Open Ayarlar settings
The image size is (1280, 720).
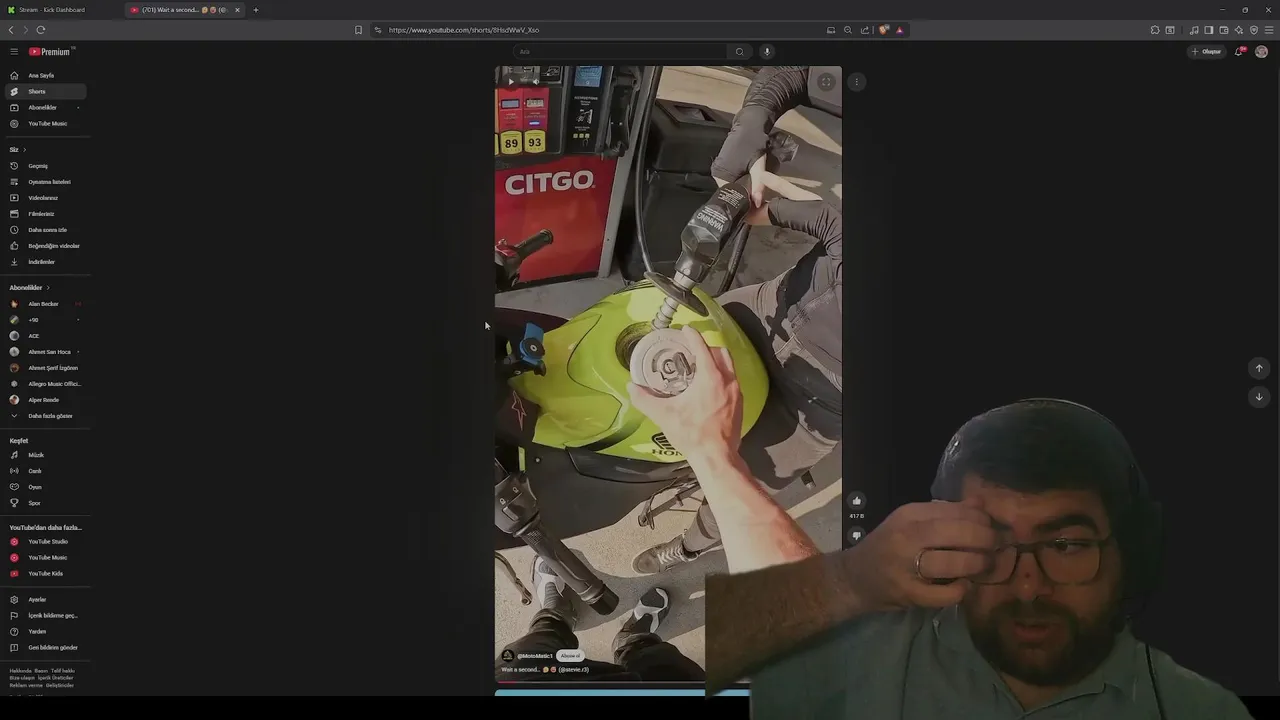pyautogui.click(x=45, y=599)
